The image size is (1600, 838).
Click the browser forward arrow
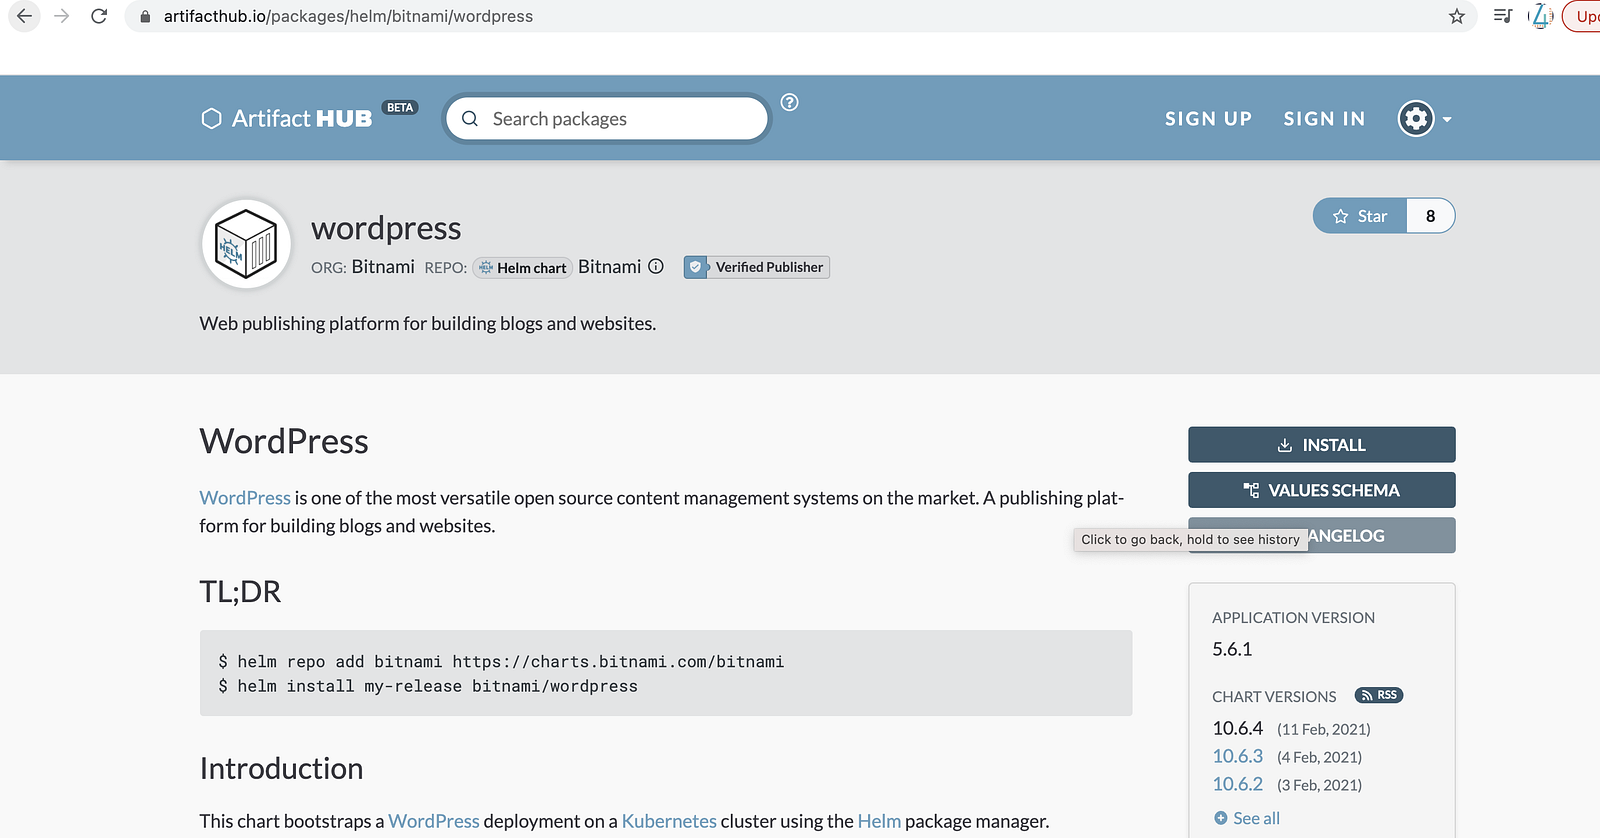(62, 16)
